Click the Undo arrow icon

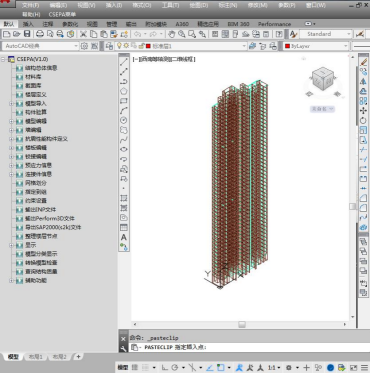coord(137,34)
